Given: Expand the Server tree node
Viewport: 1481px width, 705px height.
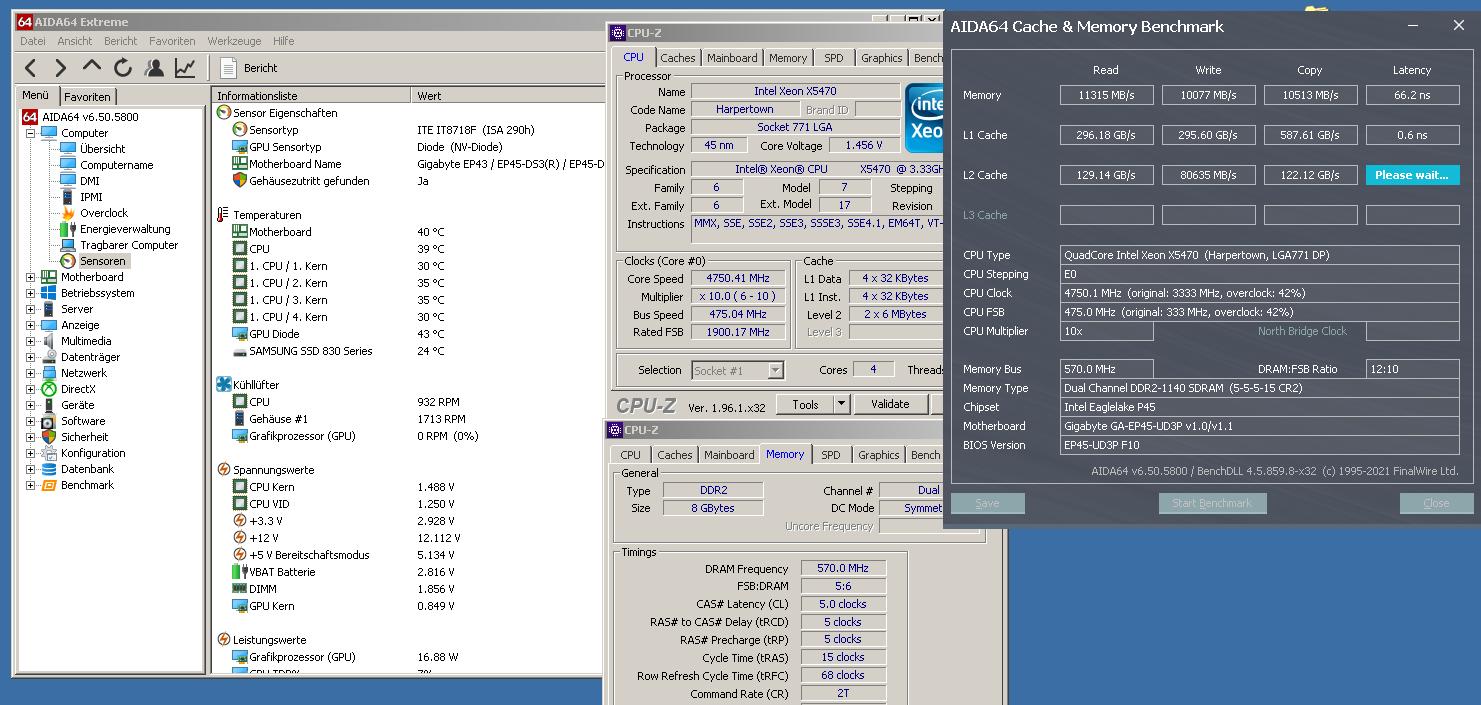Looking at the screenshot, I should click(x=30, y=309).
